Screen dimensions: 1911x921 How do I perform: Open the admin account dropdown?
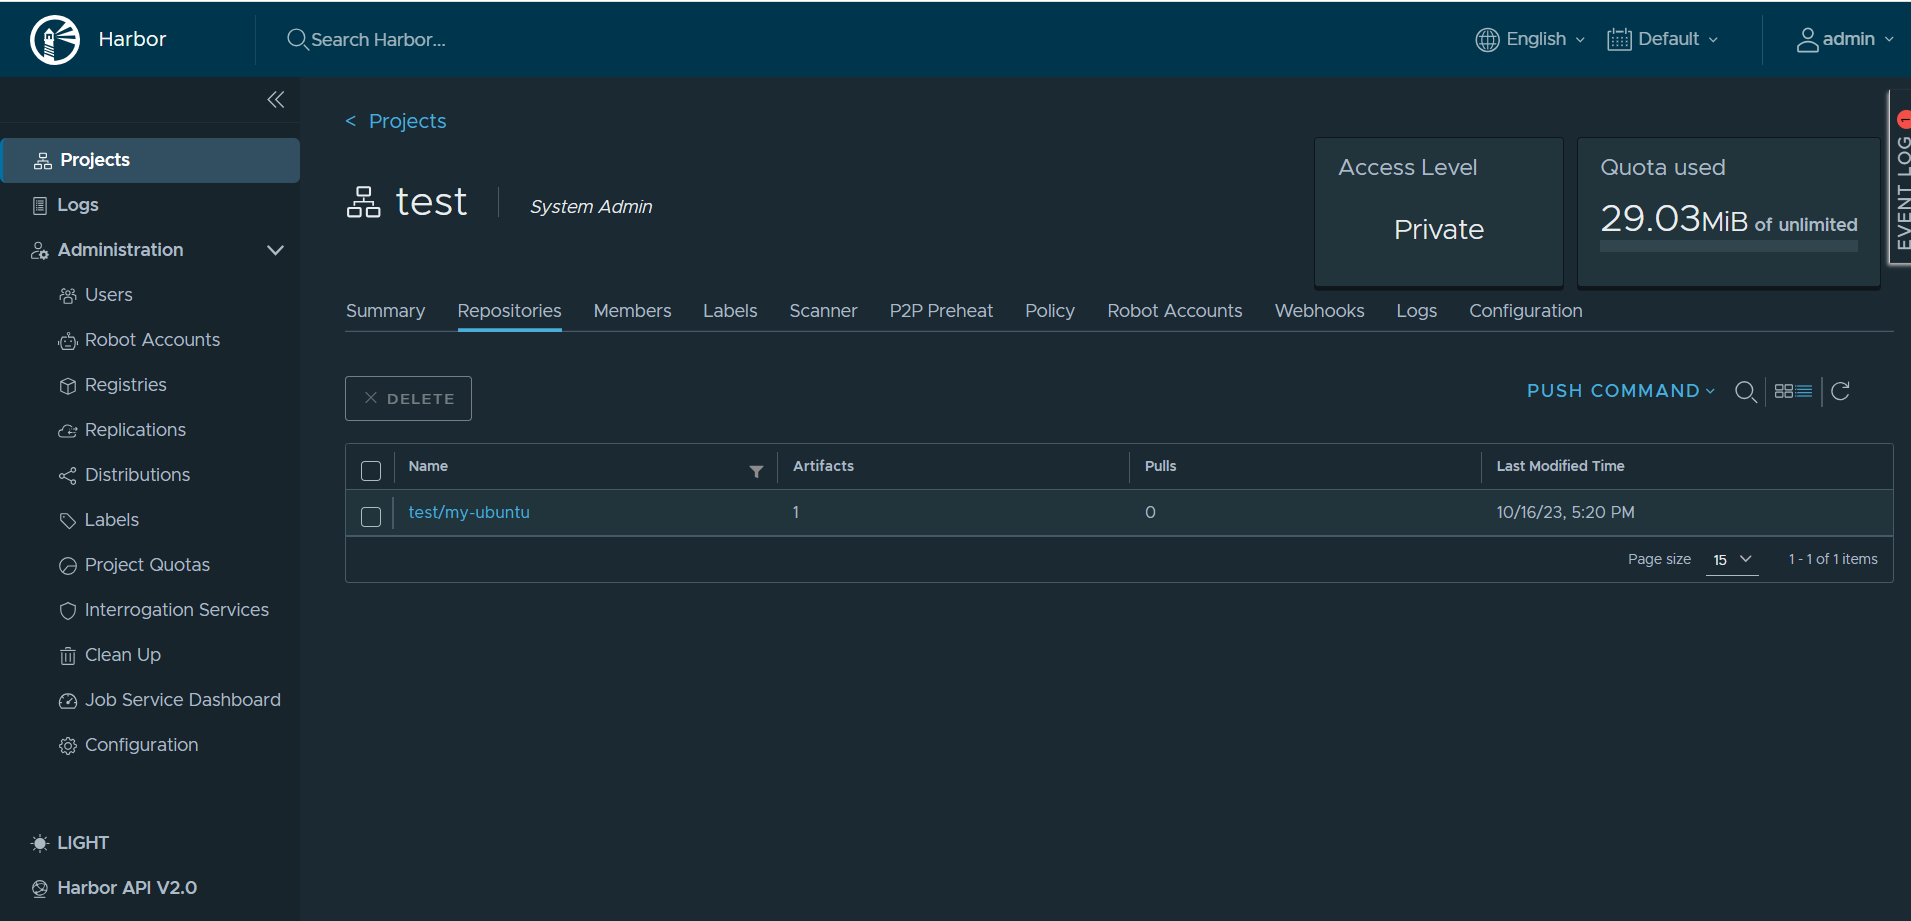1846,39
